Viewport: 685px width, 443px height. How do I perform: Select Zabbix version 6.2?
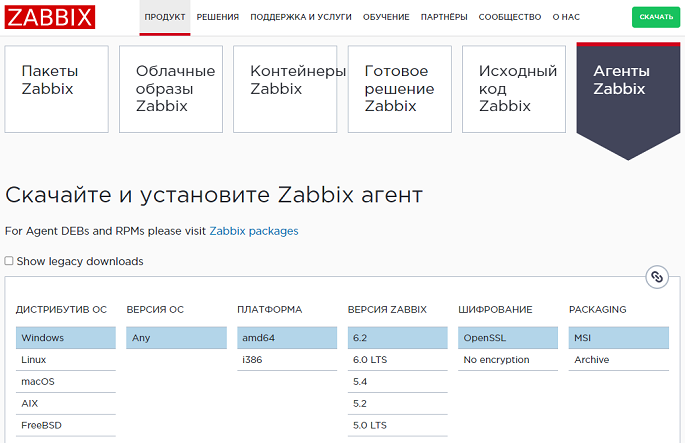(398, 338)
